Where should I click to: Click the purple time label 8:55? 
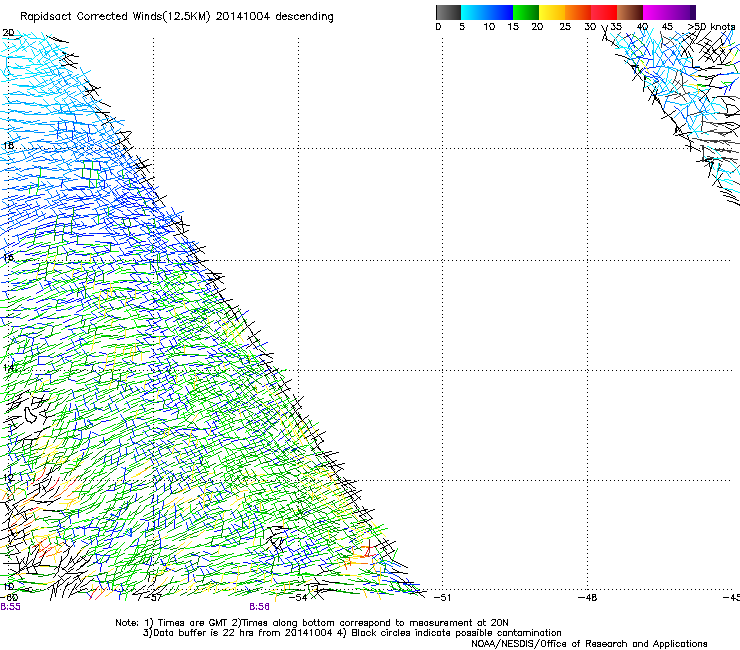[10, 607]
